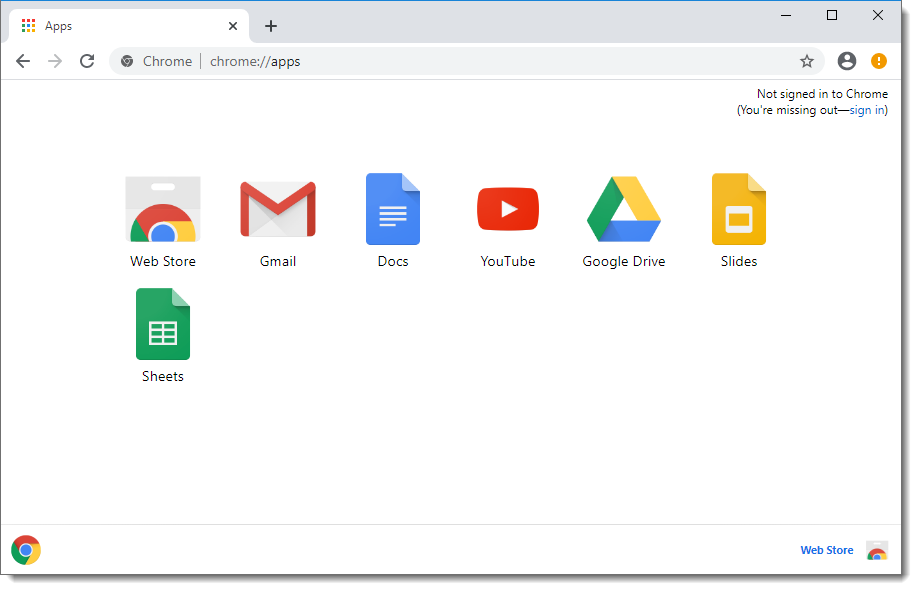Click the 'Not signed in to Chrome' text
This screenshot has width=917, height=590.
coord(822,94)
